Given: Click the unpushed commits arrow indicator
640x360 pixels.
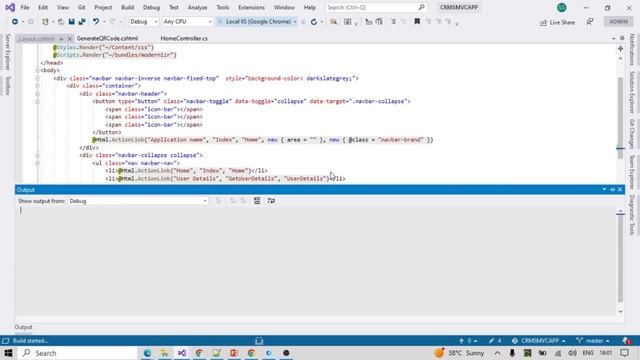Looking at the screenshot, I should click(x=468, y=340).
